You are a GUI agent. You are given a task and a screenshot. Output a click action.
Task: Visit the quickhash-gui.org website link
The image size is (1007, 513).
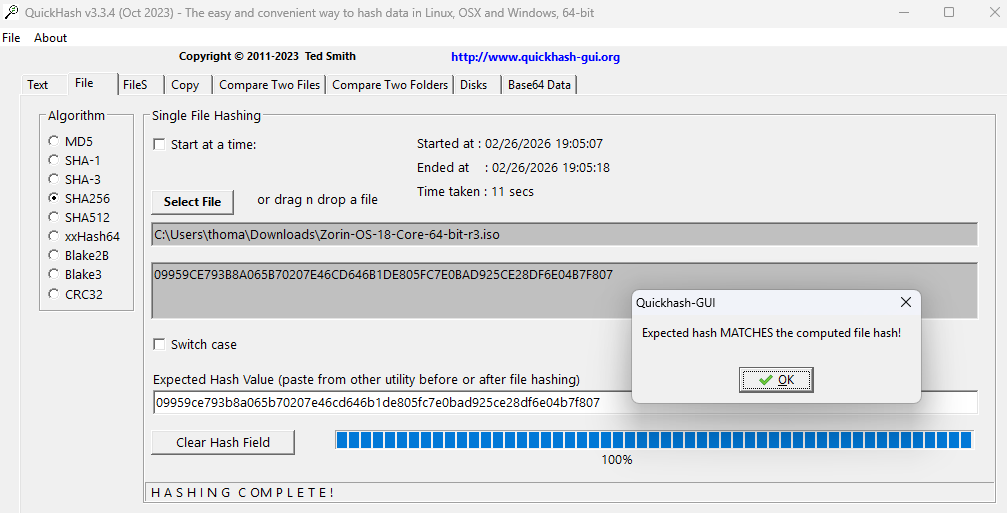point(535,57)
